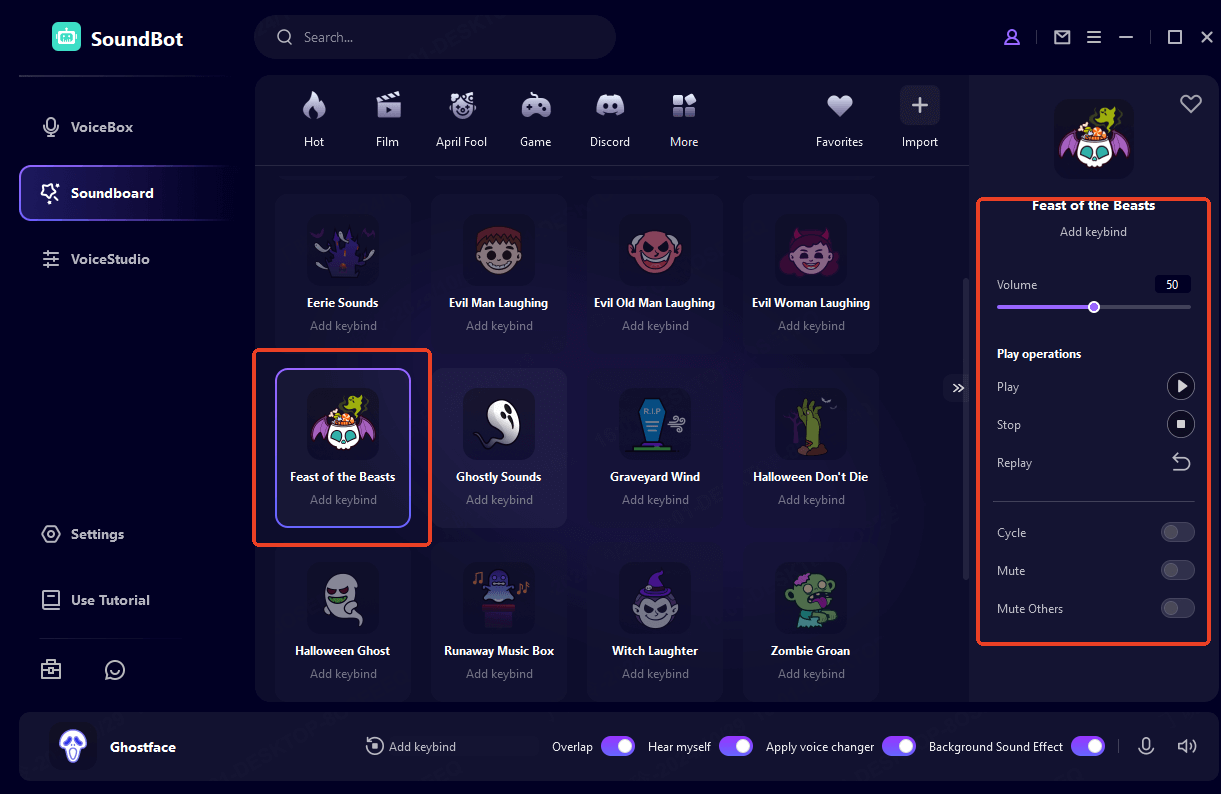Click Add keybind under Ghostly Sounds
Image resolution: width=1221 pixels, height=794 pixels.
(499, 500)
